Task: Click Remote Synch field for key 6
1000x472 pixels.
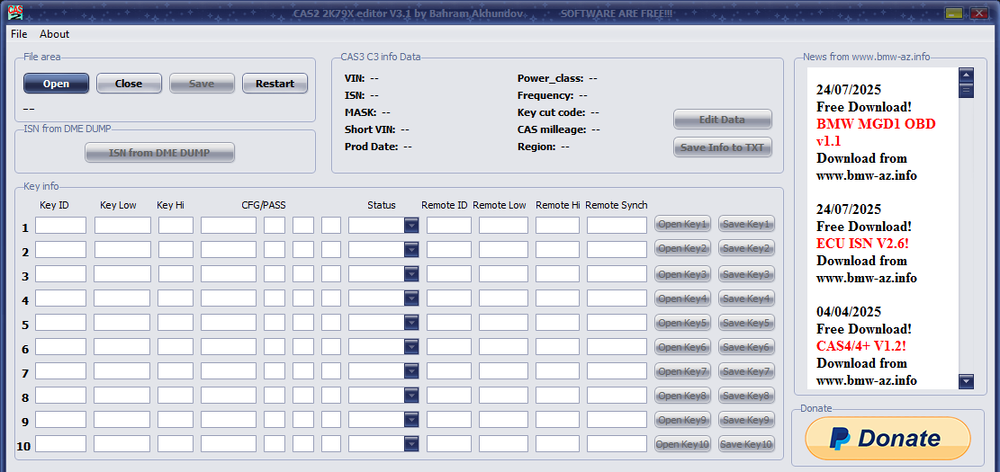Action: [x=617, y=346]
